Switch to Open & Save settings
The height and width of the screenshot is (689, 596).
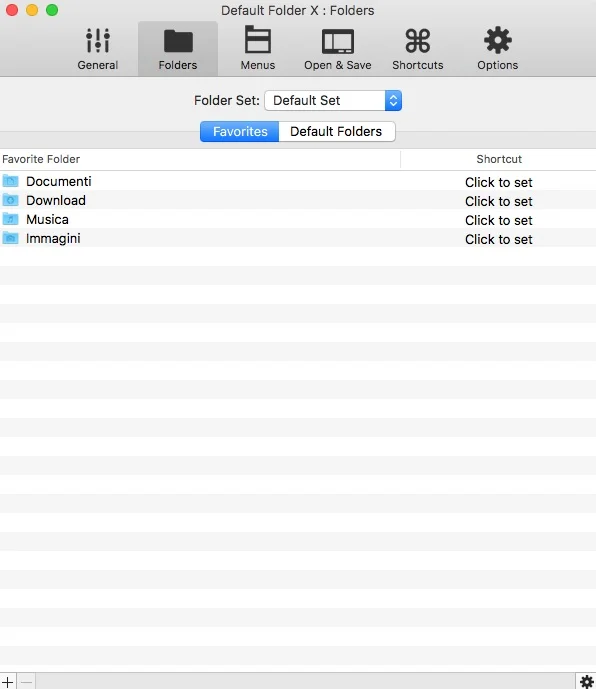tap(338, 49)
